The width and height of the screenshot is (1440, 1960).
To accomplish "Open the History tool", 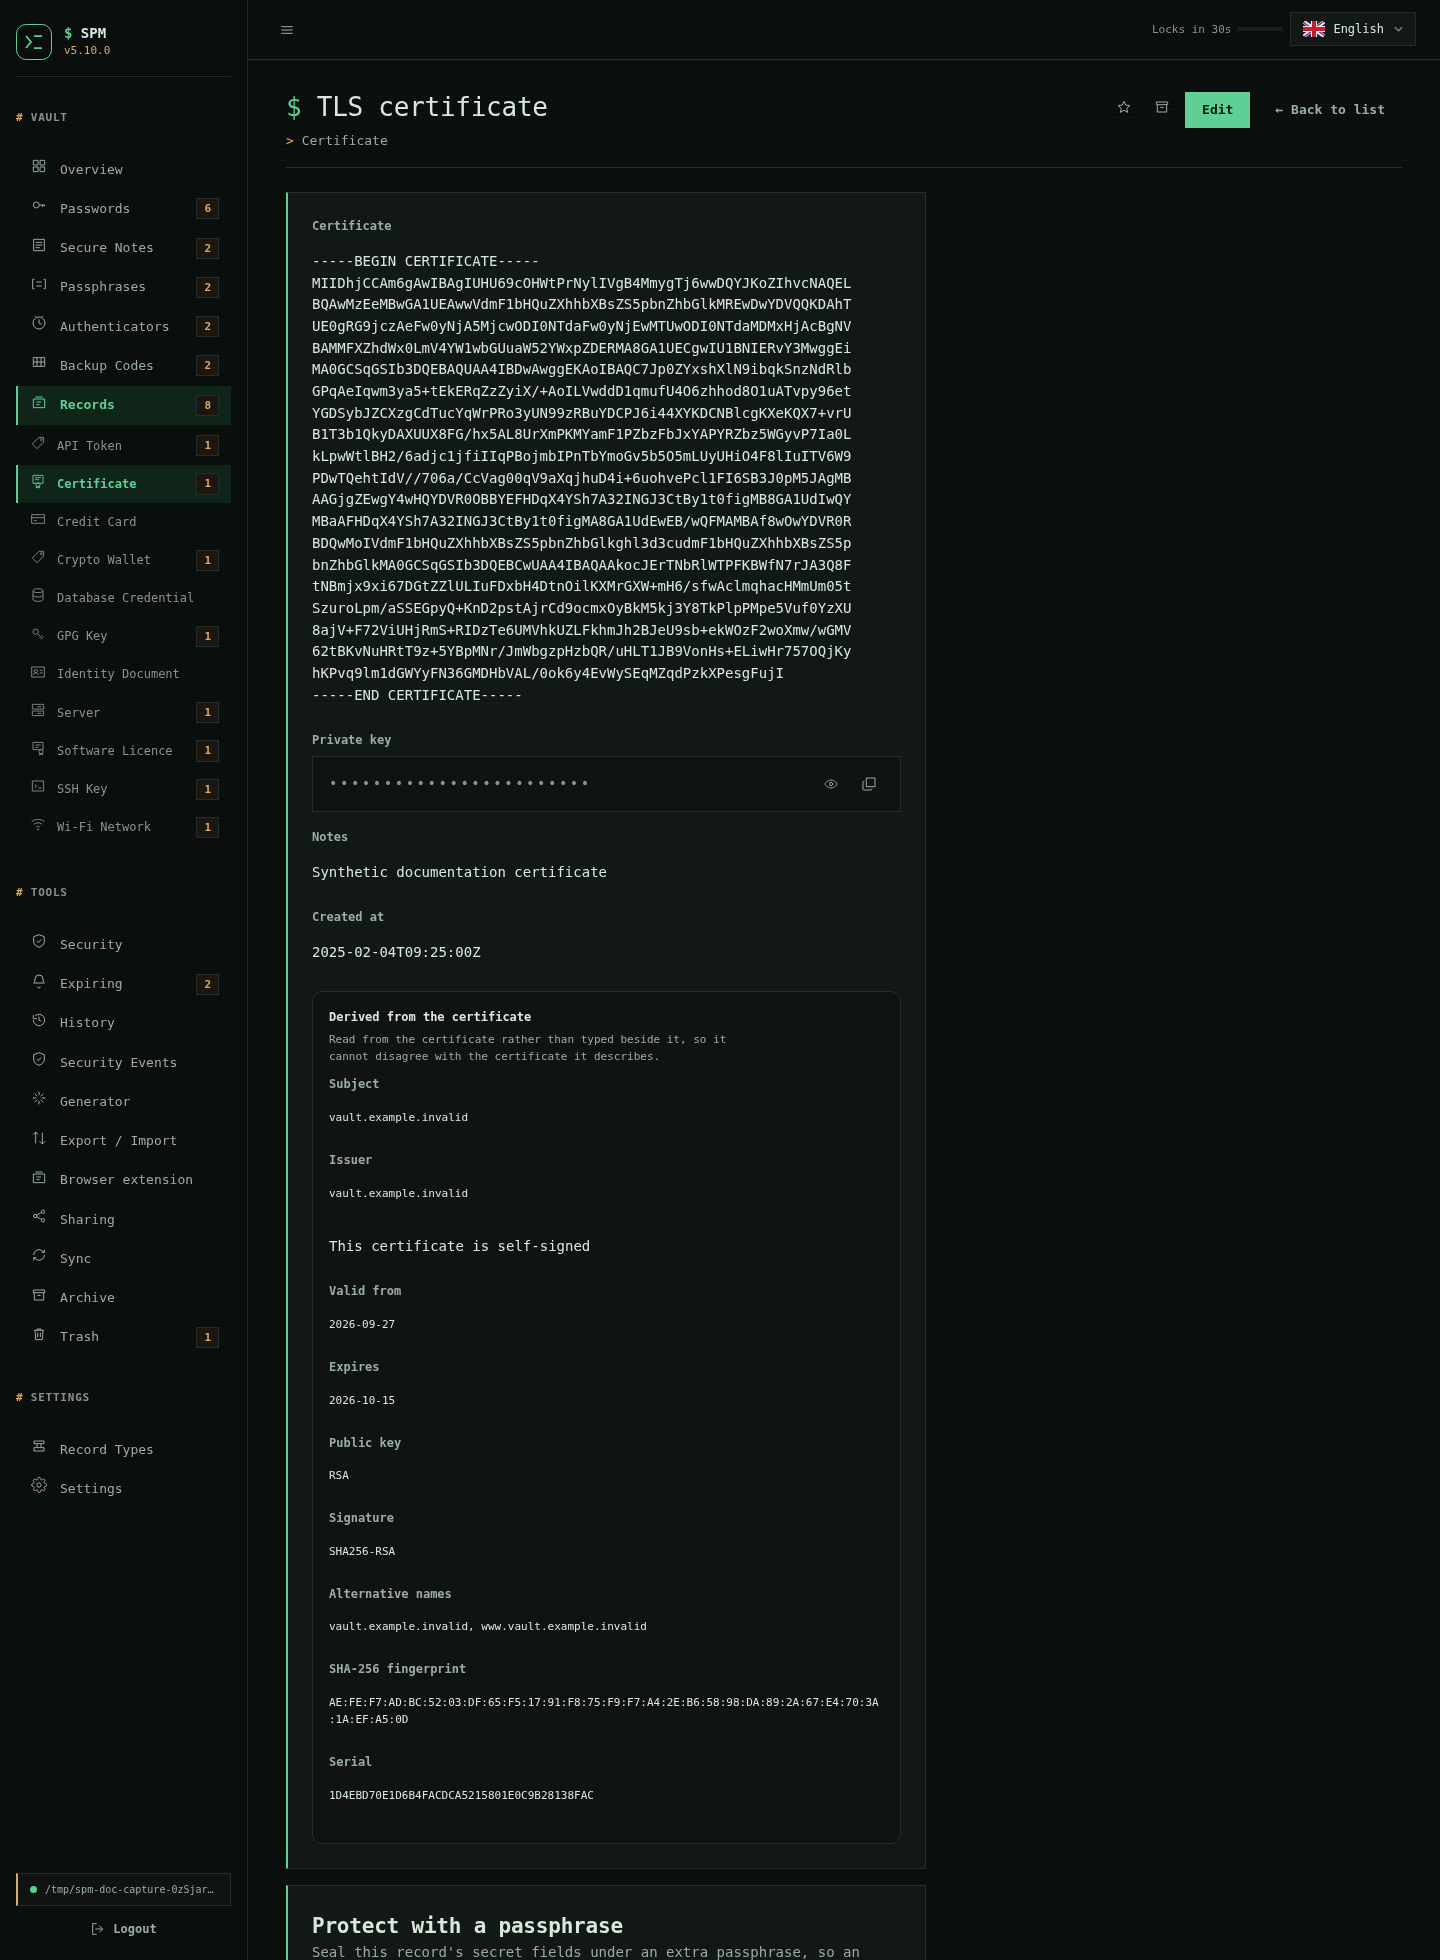I will coord(124,1023).
